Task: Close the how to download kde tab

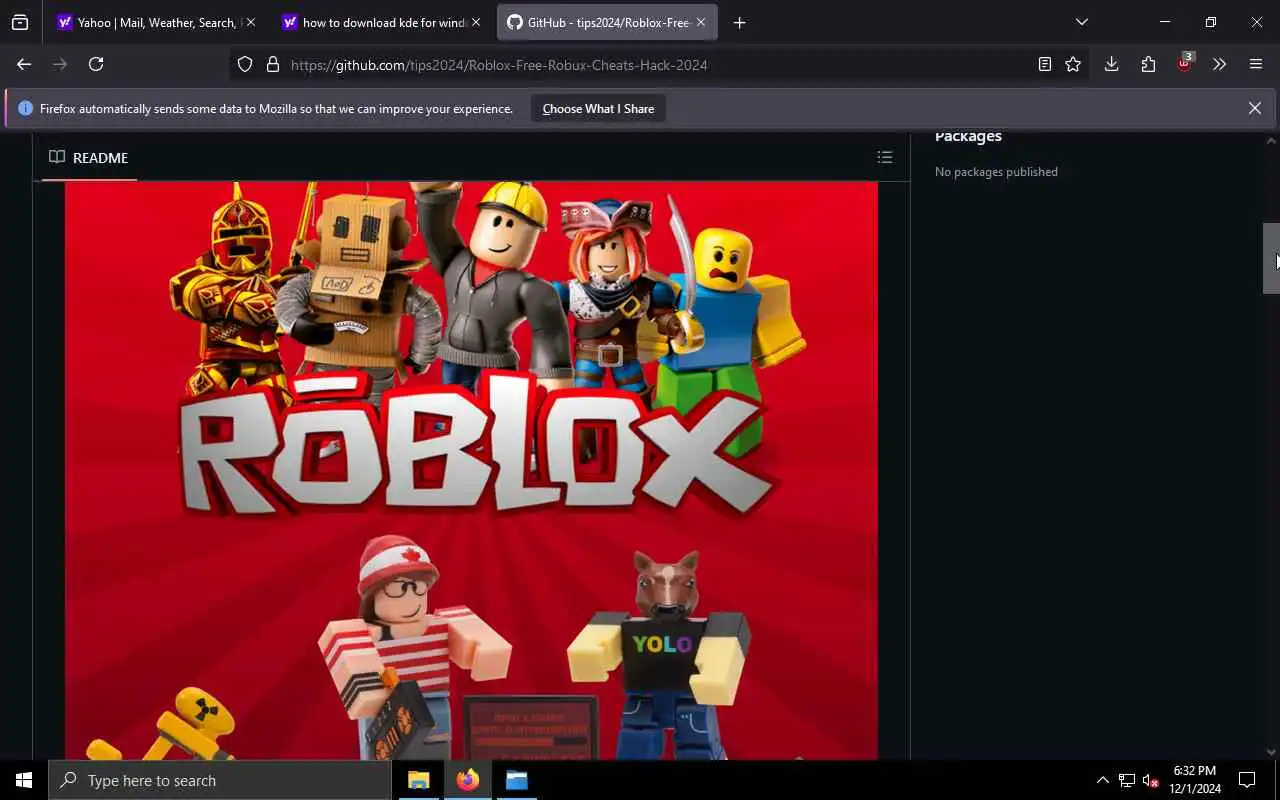Action: click(x=476, y=22)
